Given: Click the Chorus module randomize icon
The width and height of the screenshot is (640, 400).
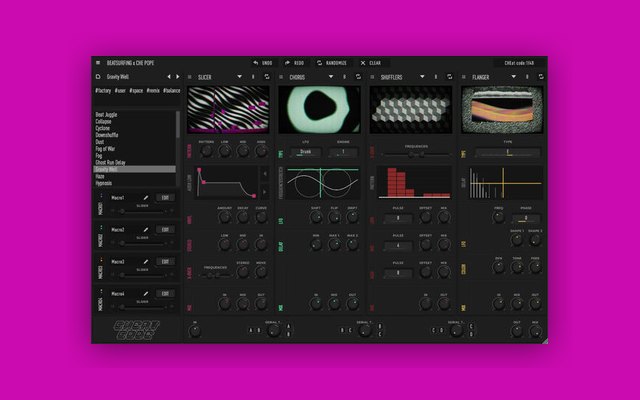Looking at the screenshot, I should tap(358, 77).
